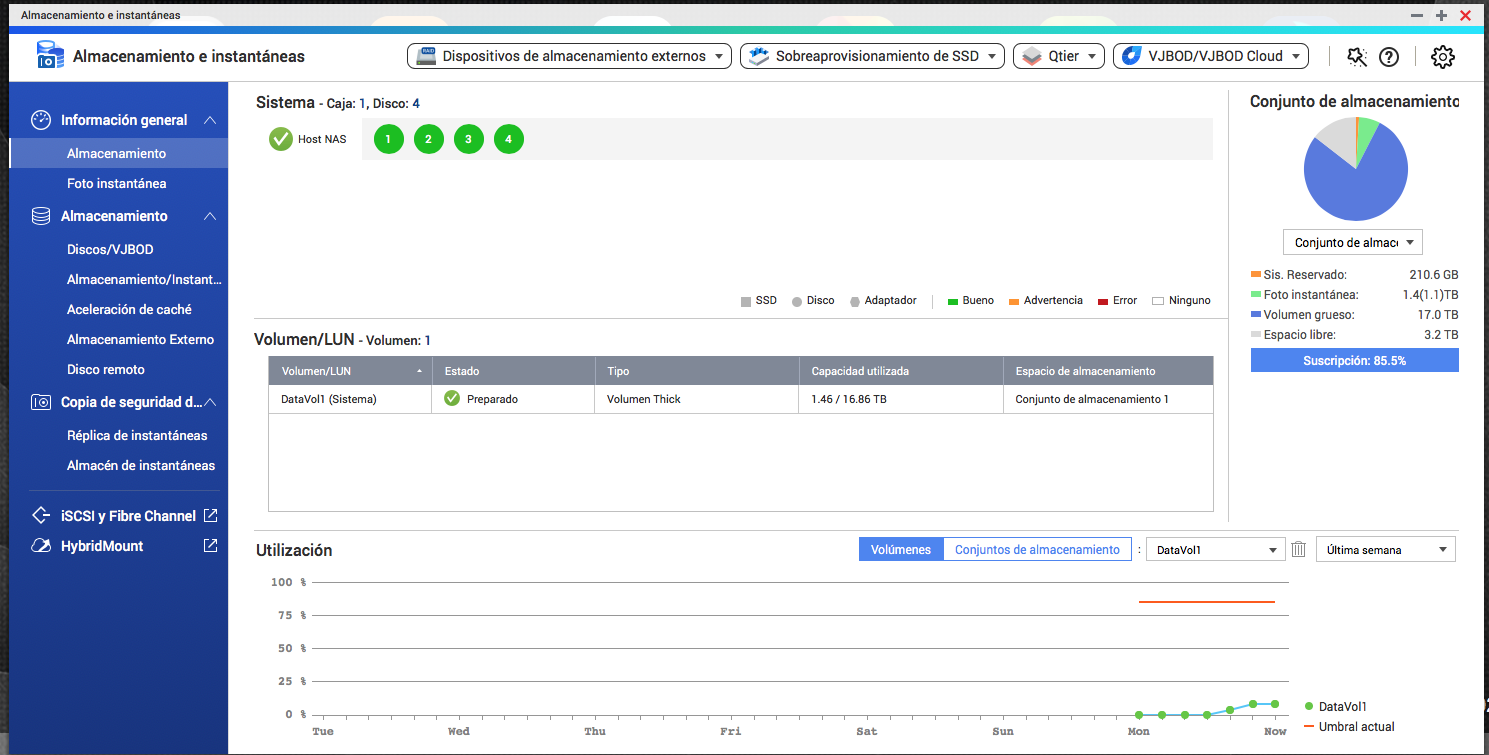Image resolution: width=1489 pixels, height=755 pixels.
Task: Select disk 4 green circle
Action: click(x=508, y=139)
